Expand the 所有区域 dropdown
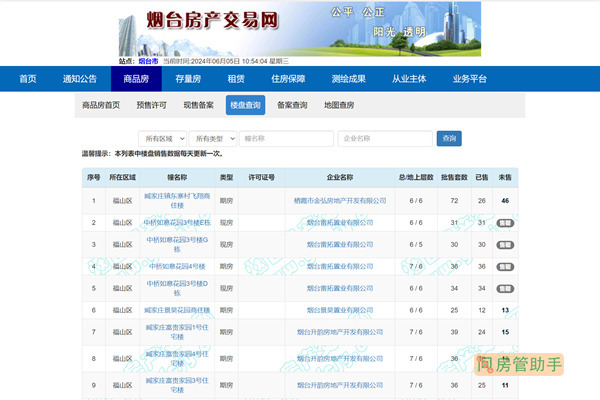 click(162, 138)
